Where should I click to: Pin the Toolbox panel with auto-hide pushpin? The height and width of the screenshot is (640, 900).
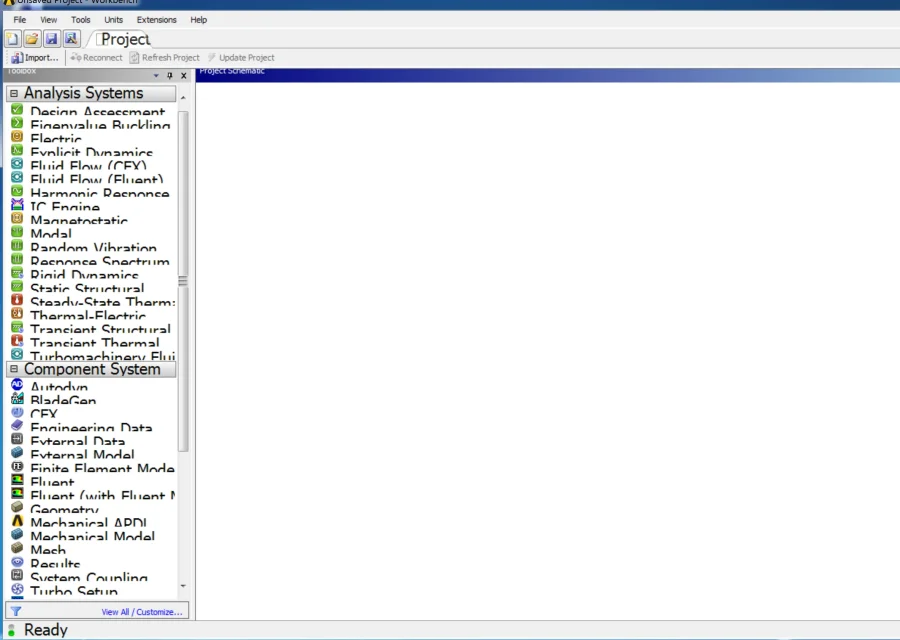(x=169, y=76)
